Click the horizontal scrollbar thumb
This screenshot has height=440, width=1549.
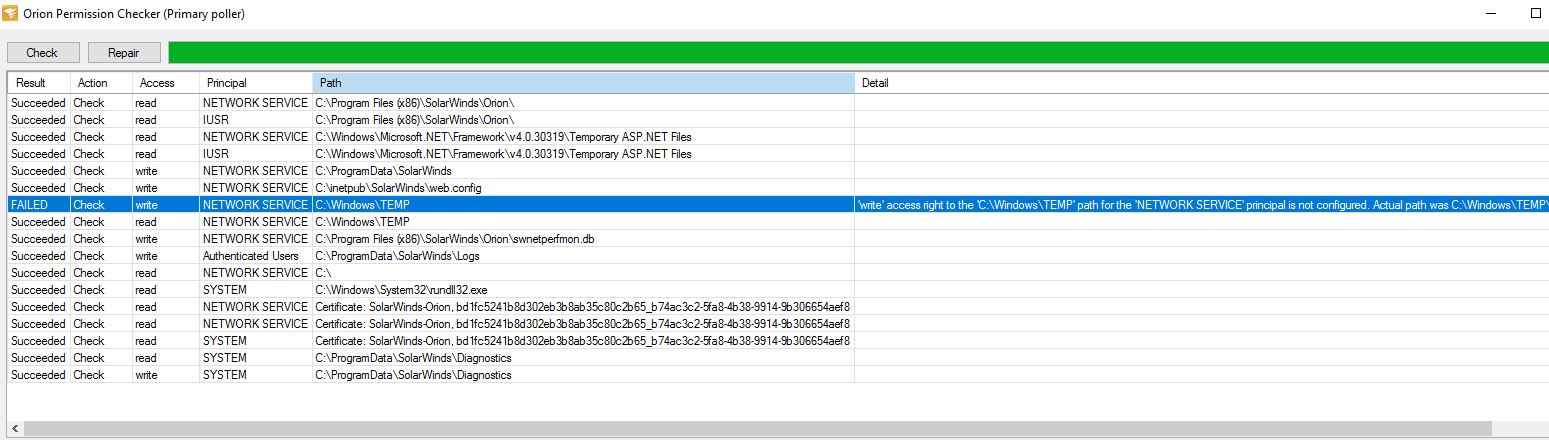coord(757,428)
